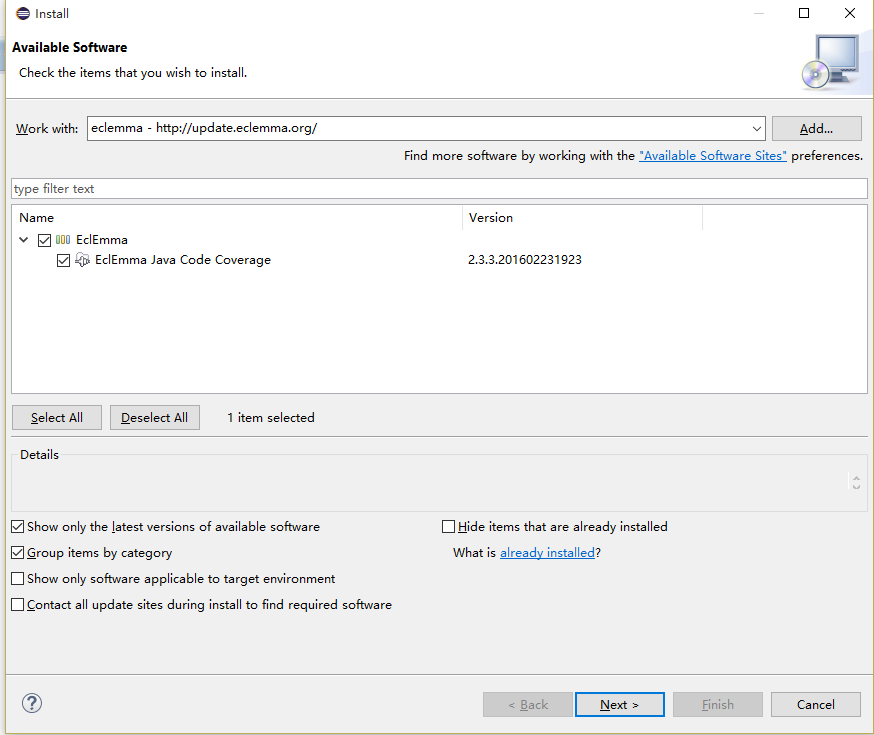Click the install wizard computer and CD image
Viewport: 874px width, 735px height.
click(831, 62)
